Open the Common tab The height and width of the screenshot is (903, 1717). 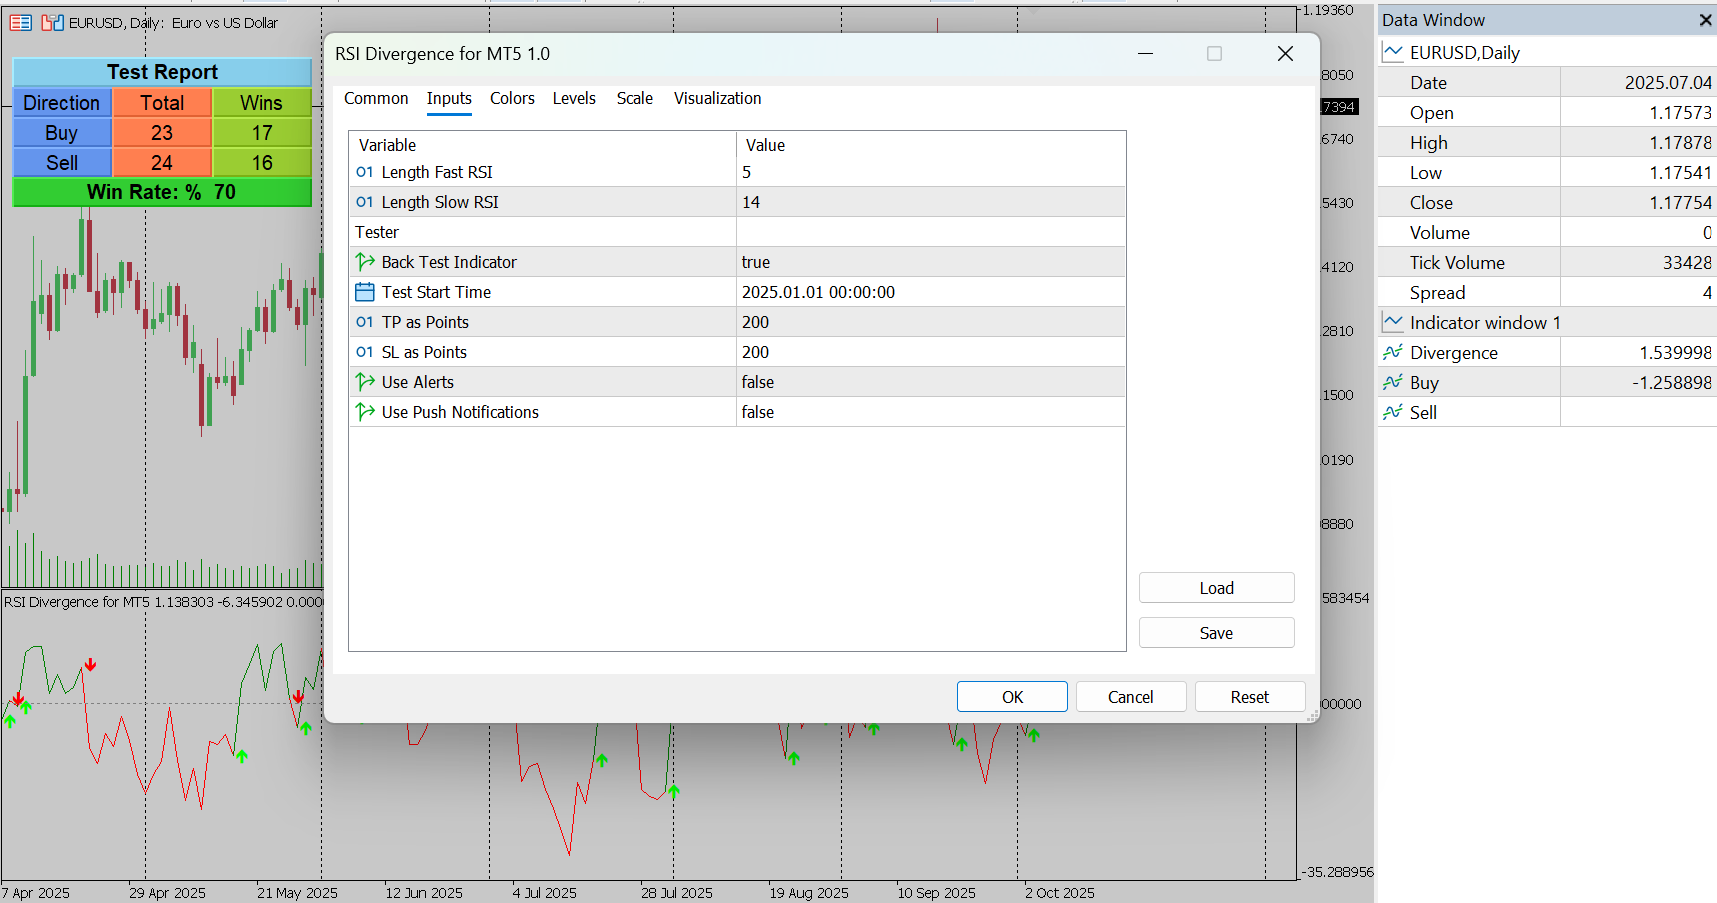click(376, 98)
